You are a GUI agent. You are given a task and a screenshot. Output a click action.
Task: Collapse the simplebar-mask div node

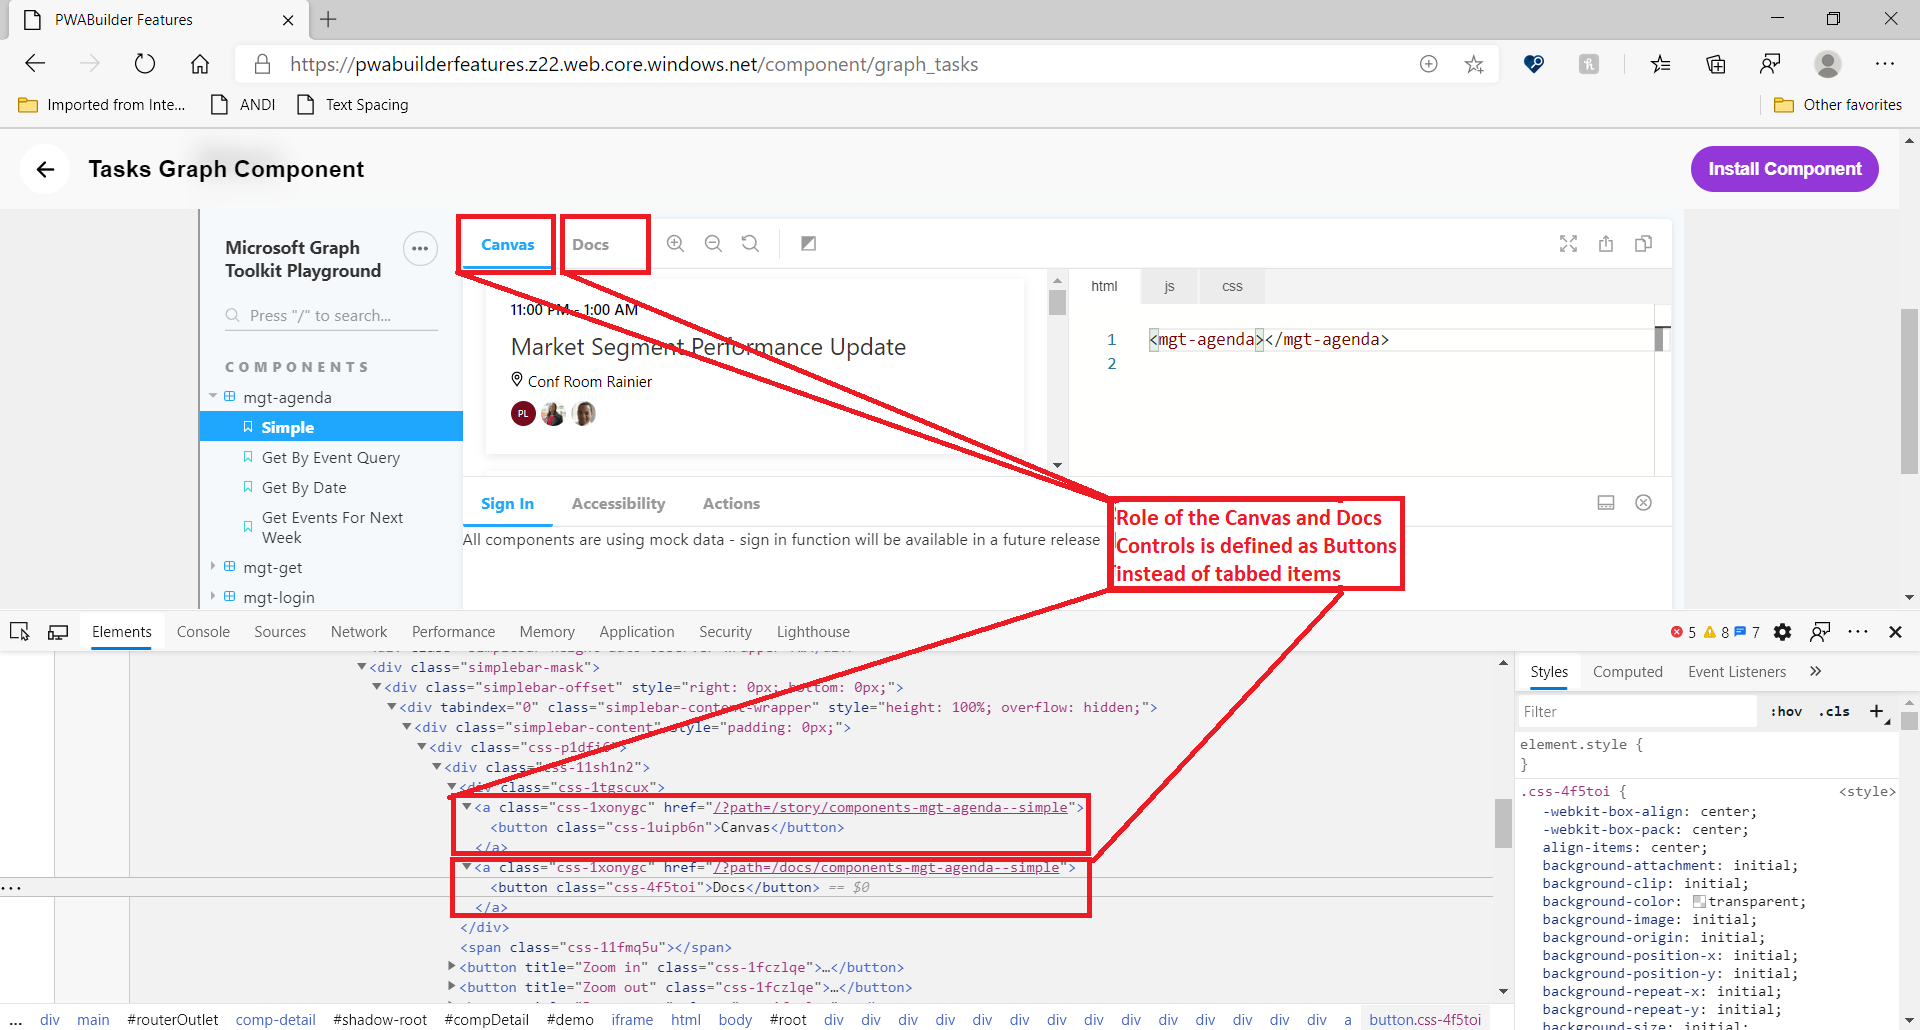click(x=360, y=666)
